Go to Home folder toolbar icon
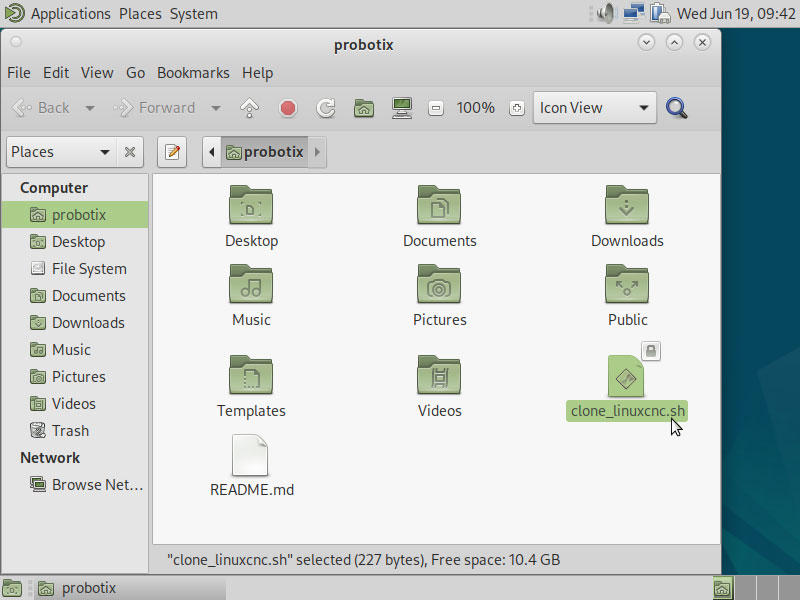Image resolution: width=800 pixels, height=600 pixels. tap(364, 108)
